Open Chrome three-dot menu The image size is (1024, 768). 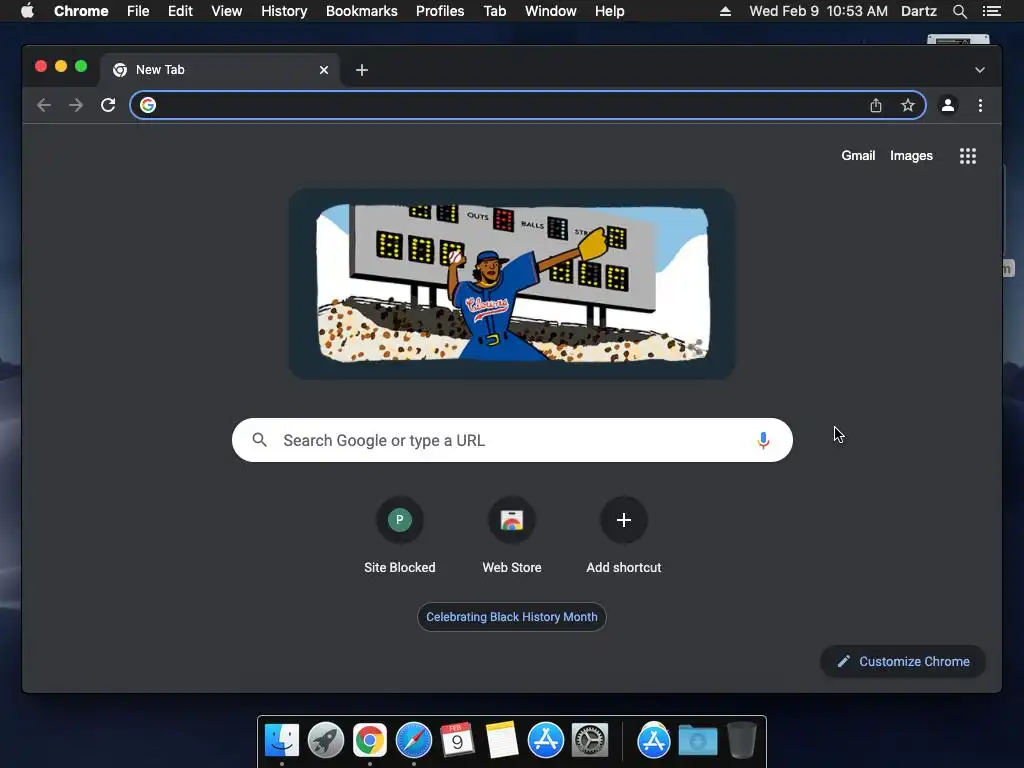(980, 105)
